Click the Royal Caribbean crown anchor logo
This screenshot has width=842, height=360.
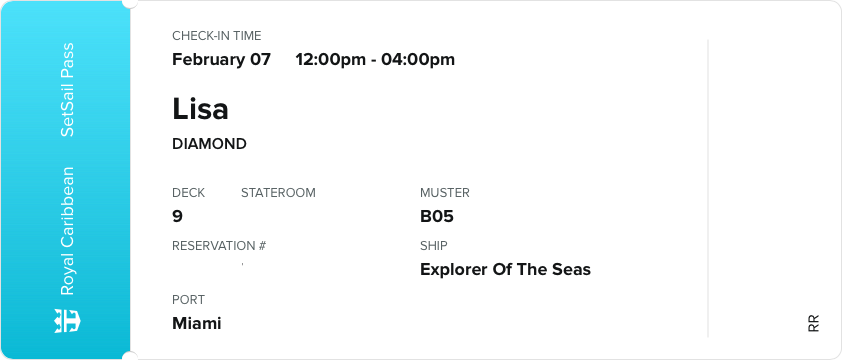(67, 321)
